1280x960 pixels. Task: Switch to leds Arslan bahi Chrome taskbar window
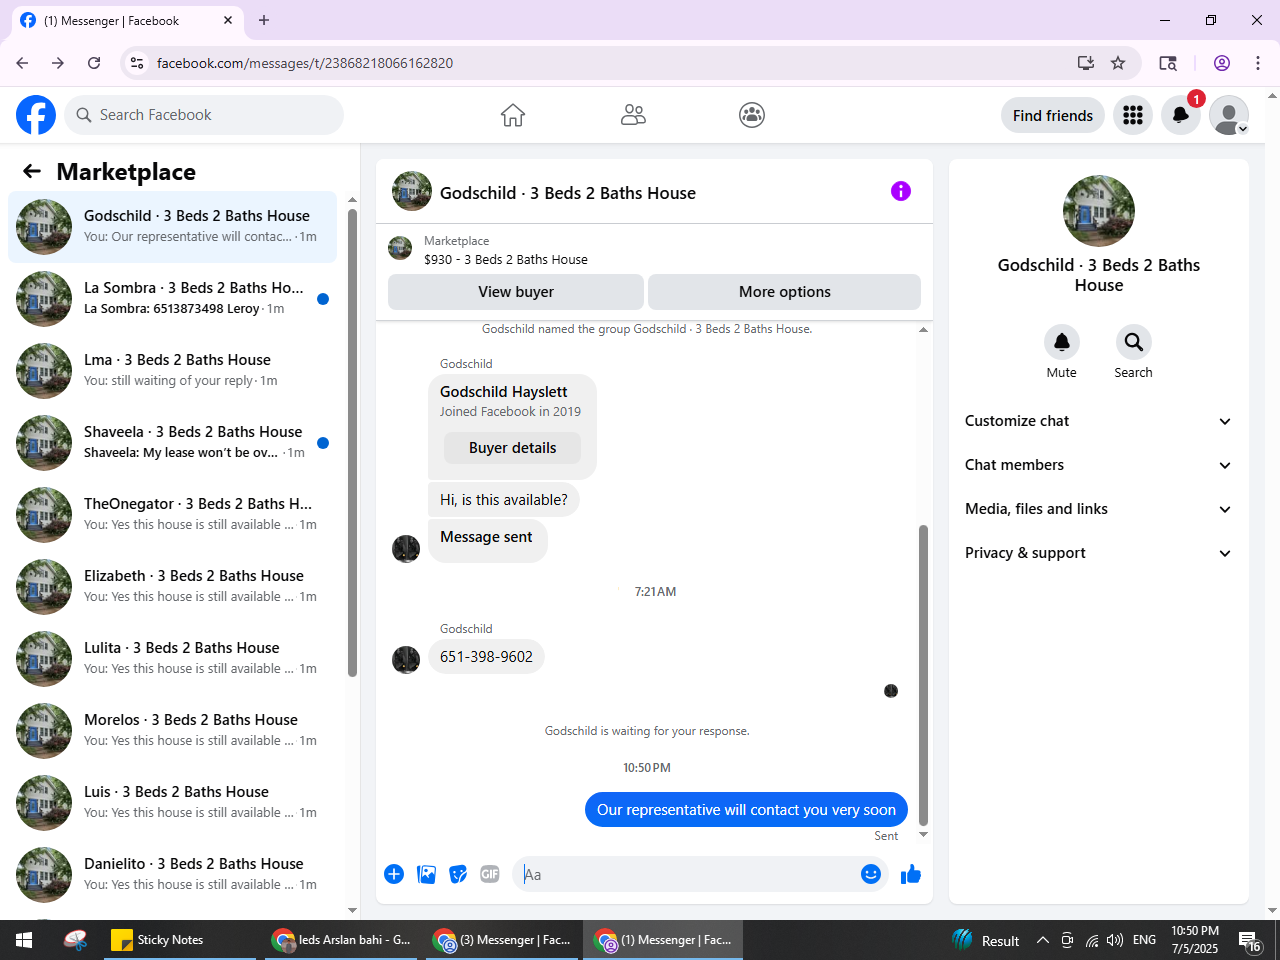coord(342,940)
